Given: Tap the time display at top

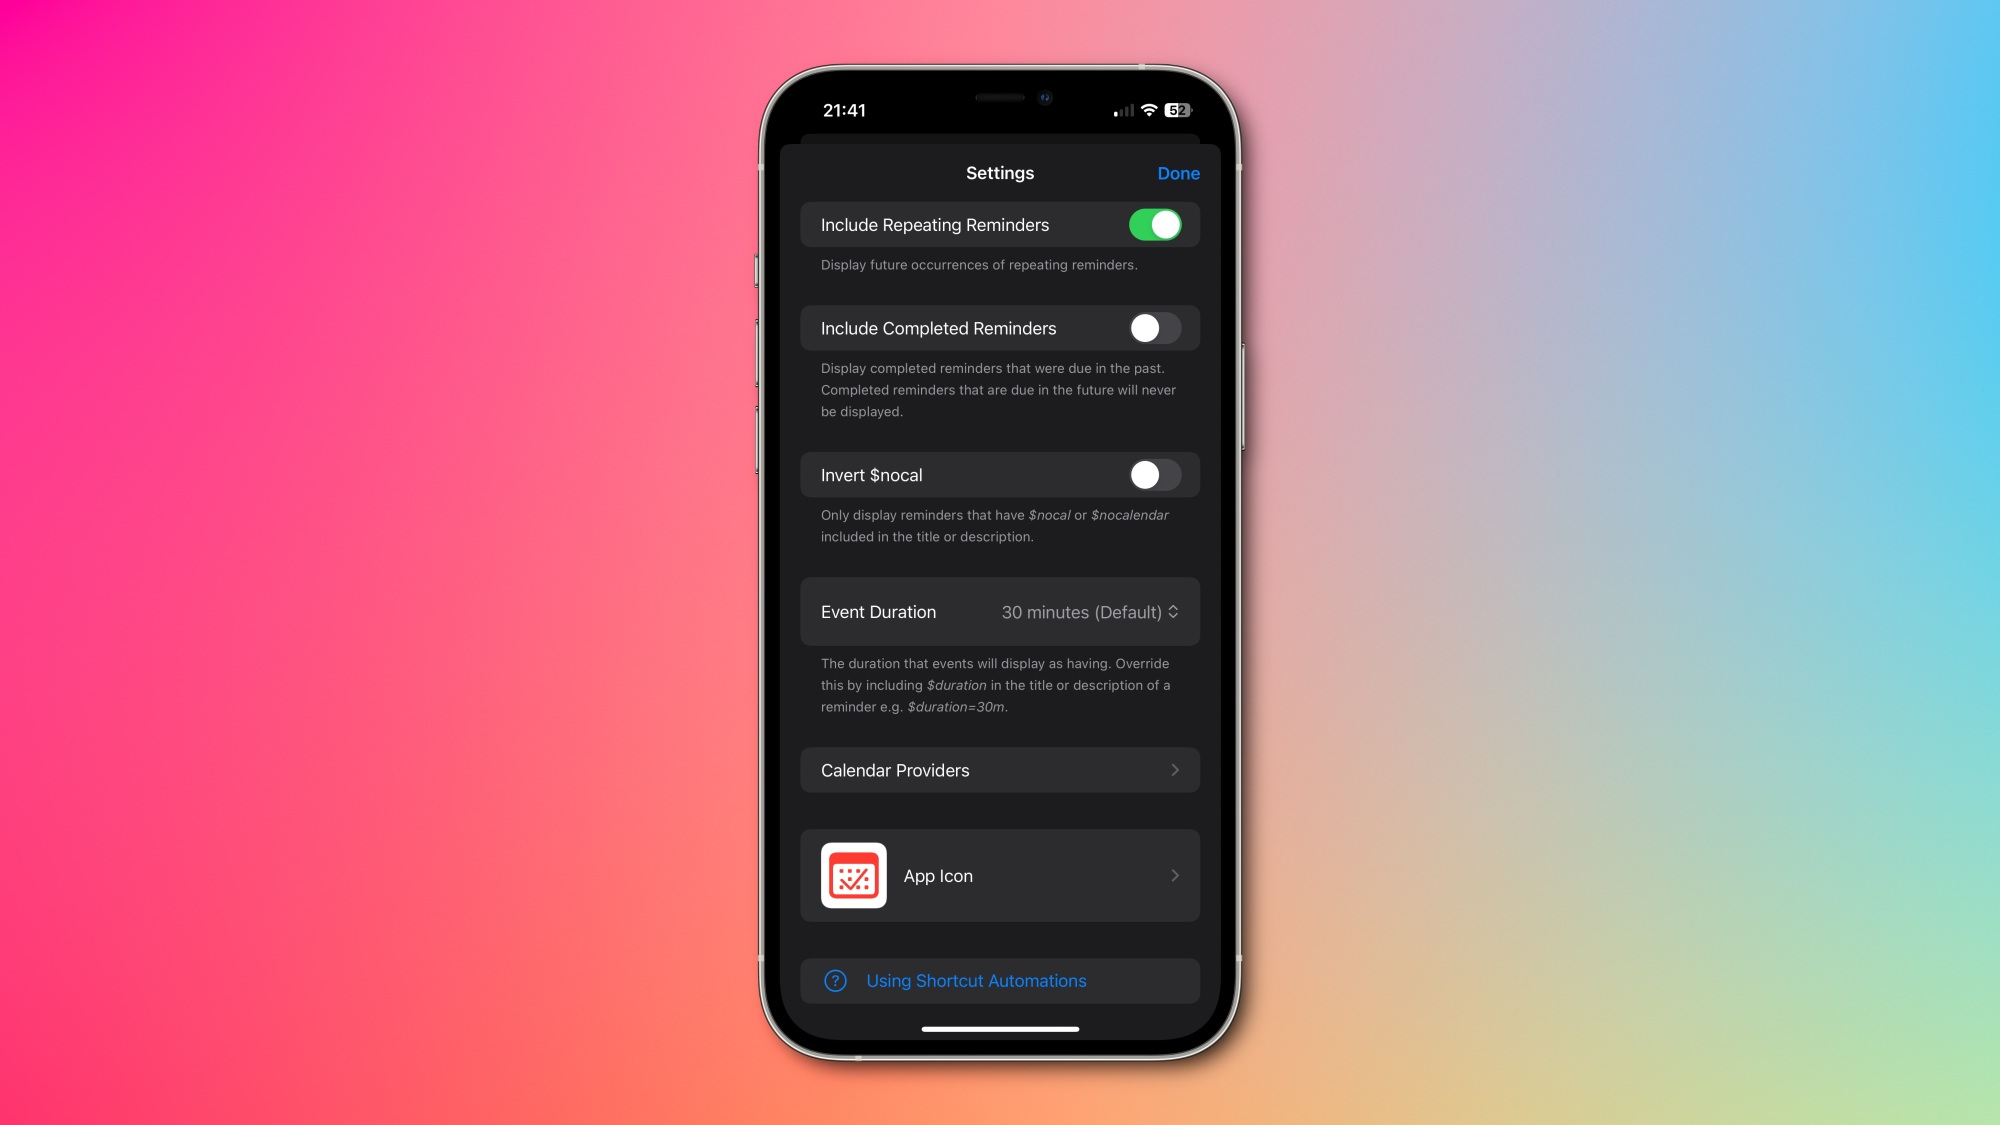Looking at the screenshot, I should click(843, 110).
